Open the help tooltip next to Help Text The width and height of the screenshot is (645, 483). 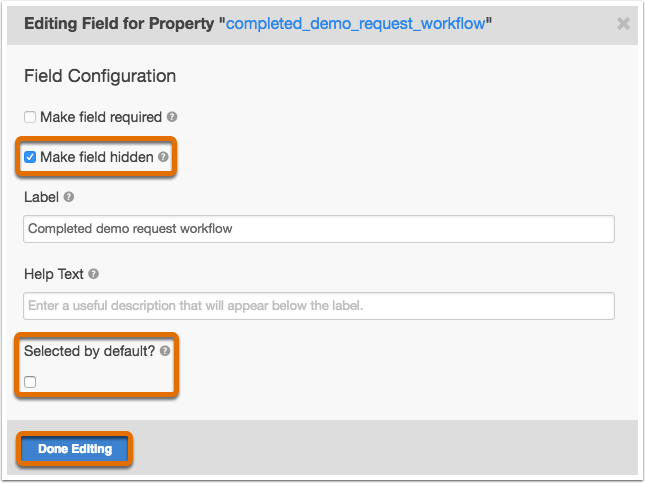(94, 274)
